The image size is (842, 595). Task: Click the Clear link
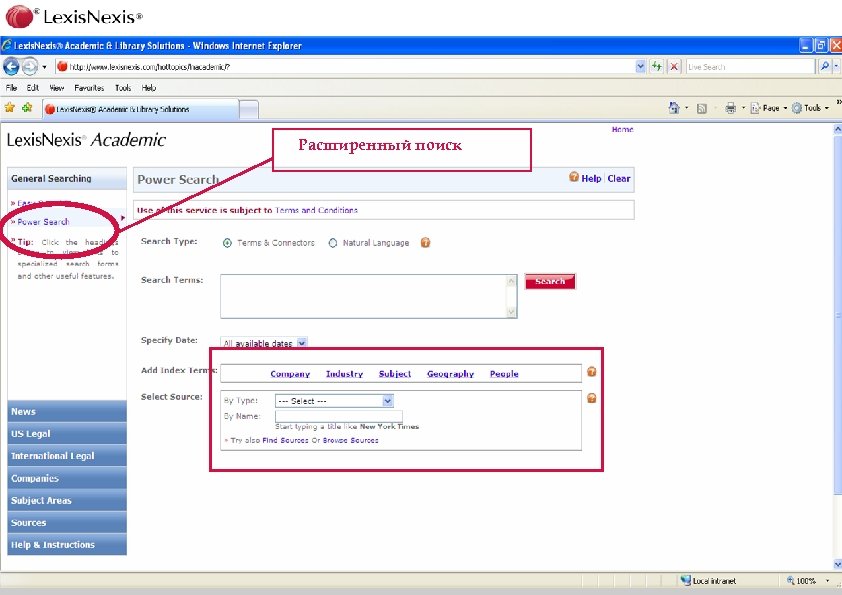coord(619,178)
